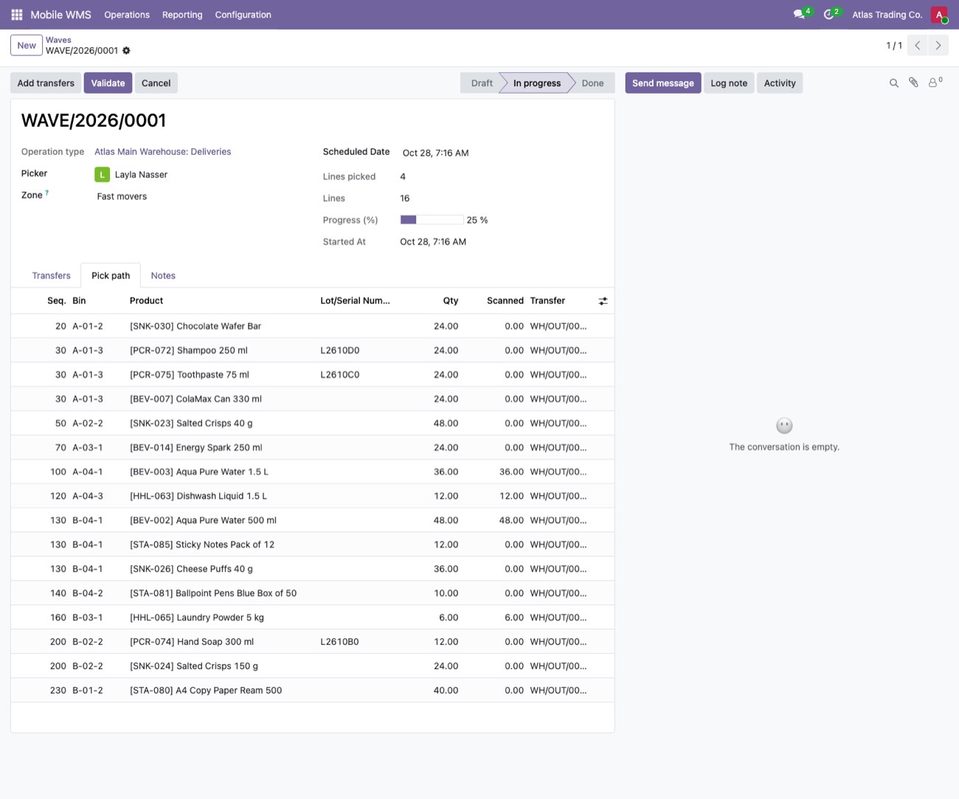Click the Zone help question mark

point(47,193)
